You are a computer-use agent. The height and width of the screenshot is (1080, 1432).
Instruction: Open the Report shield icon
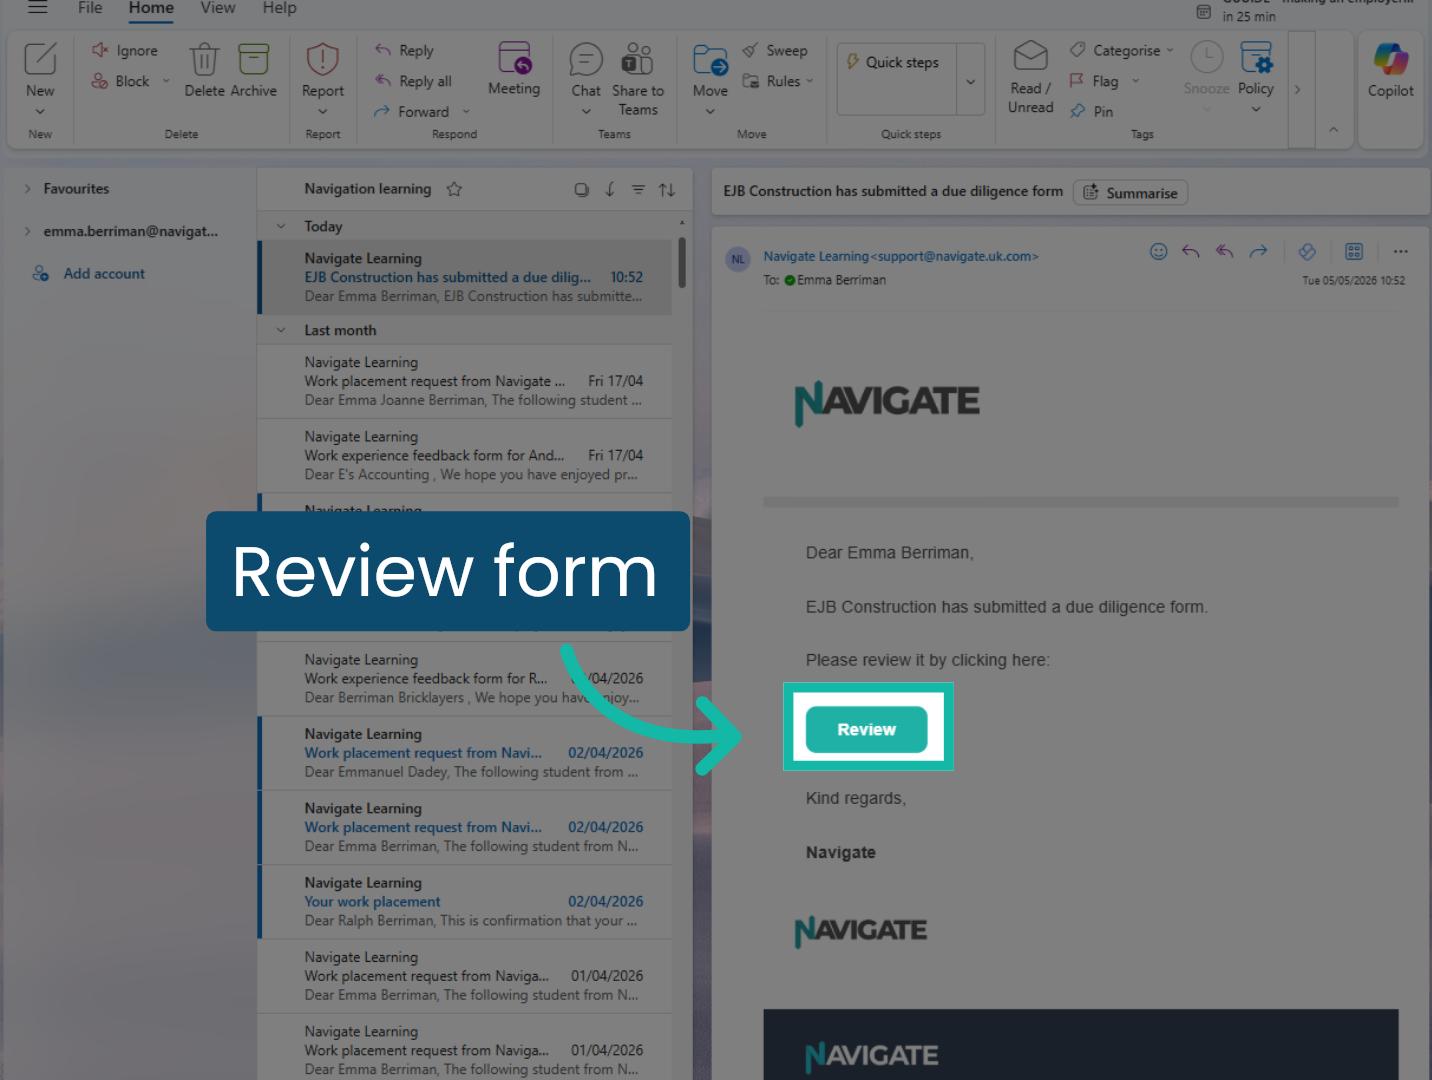(322, 59)
